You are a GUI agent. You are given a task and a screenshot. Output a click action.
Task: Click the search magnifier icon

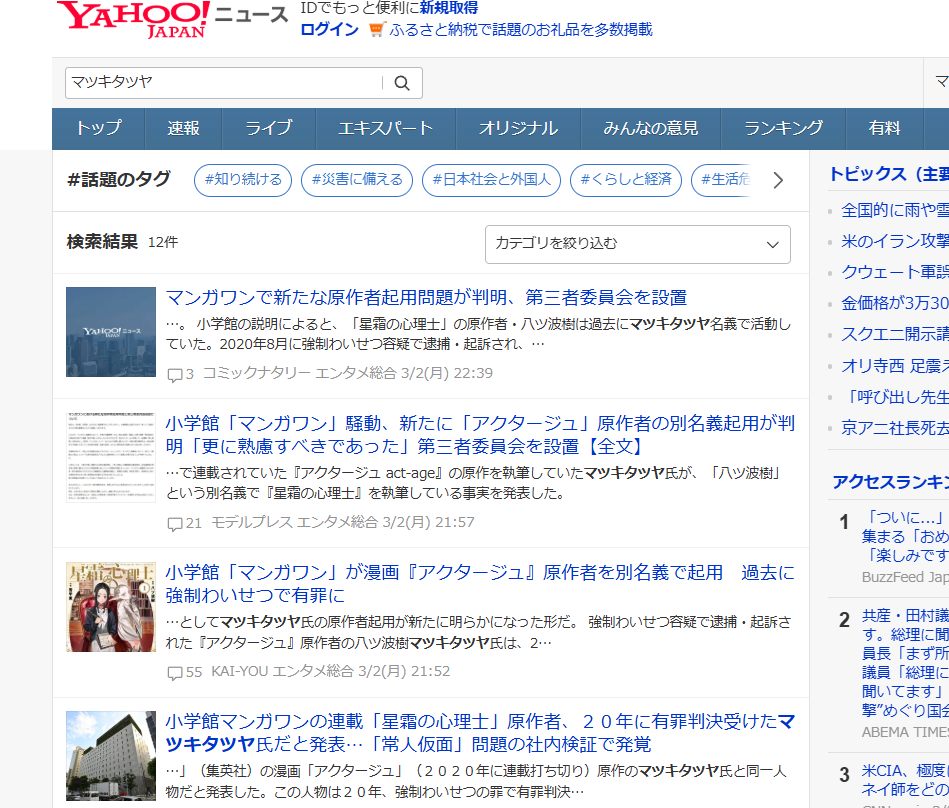click(402, 83)
